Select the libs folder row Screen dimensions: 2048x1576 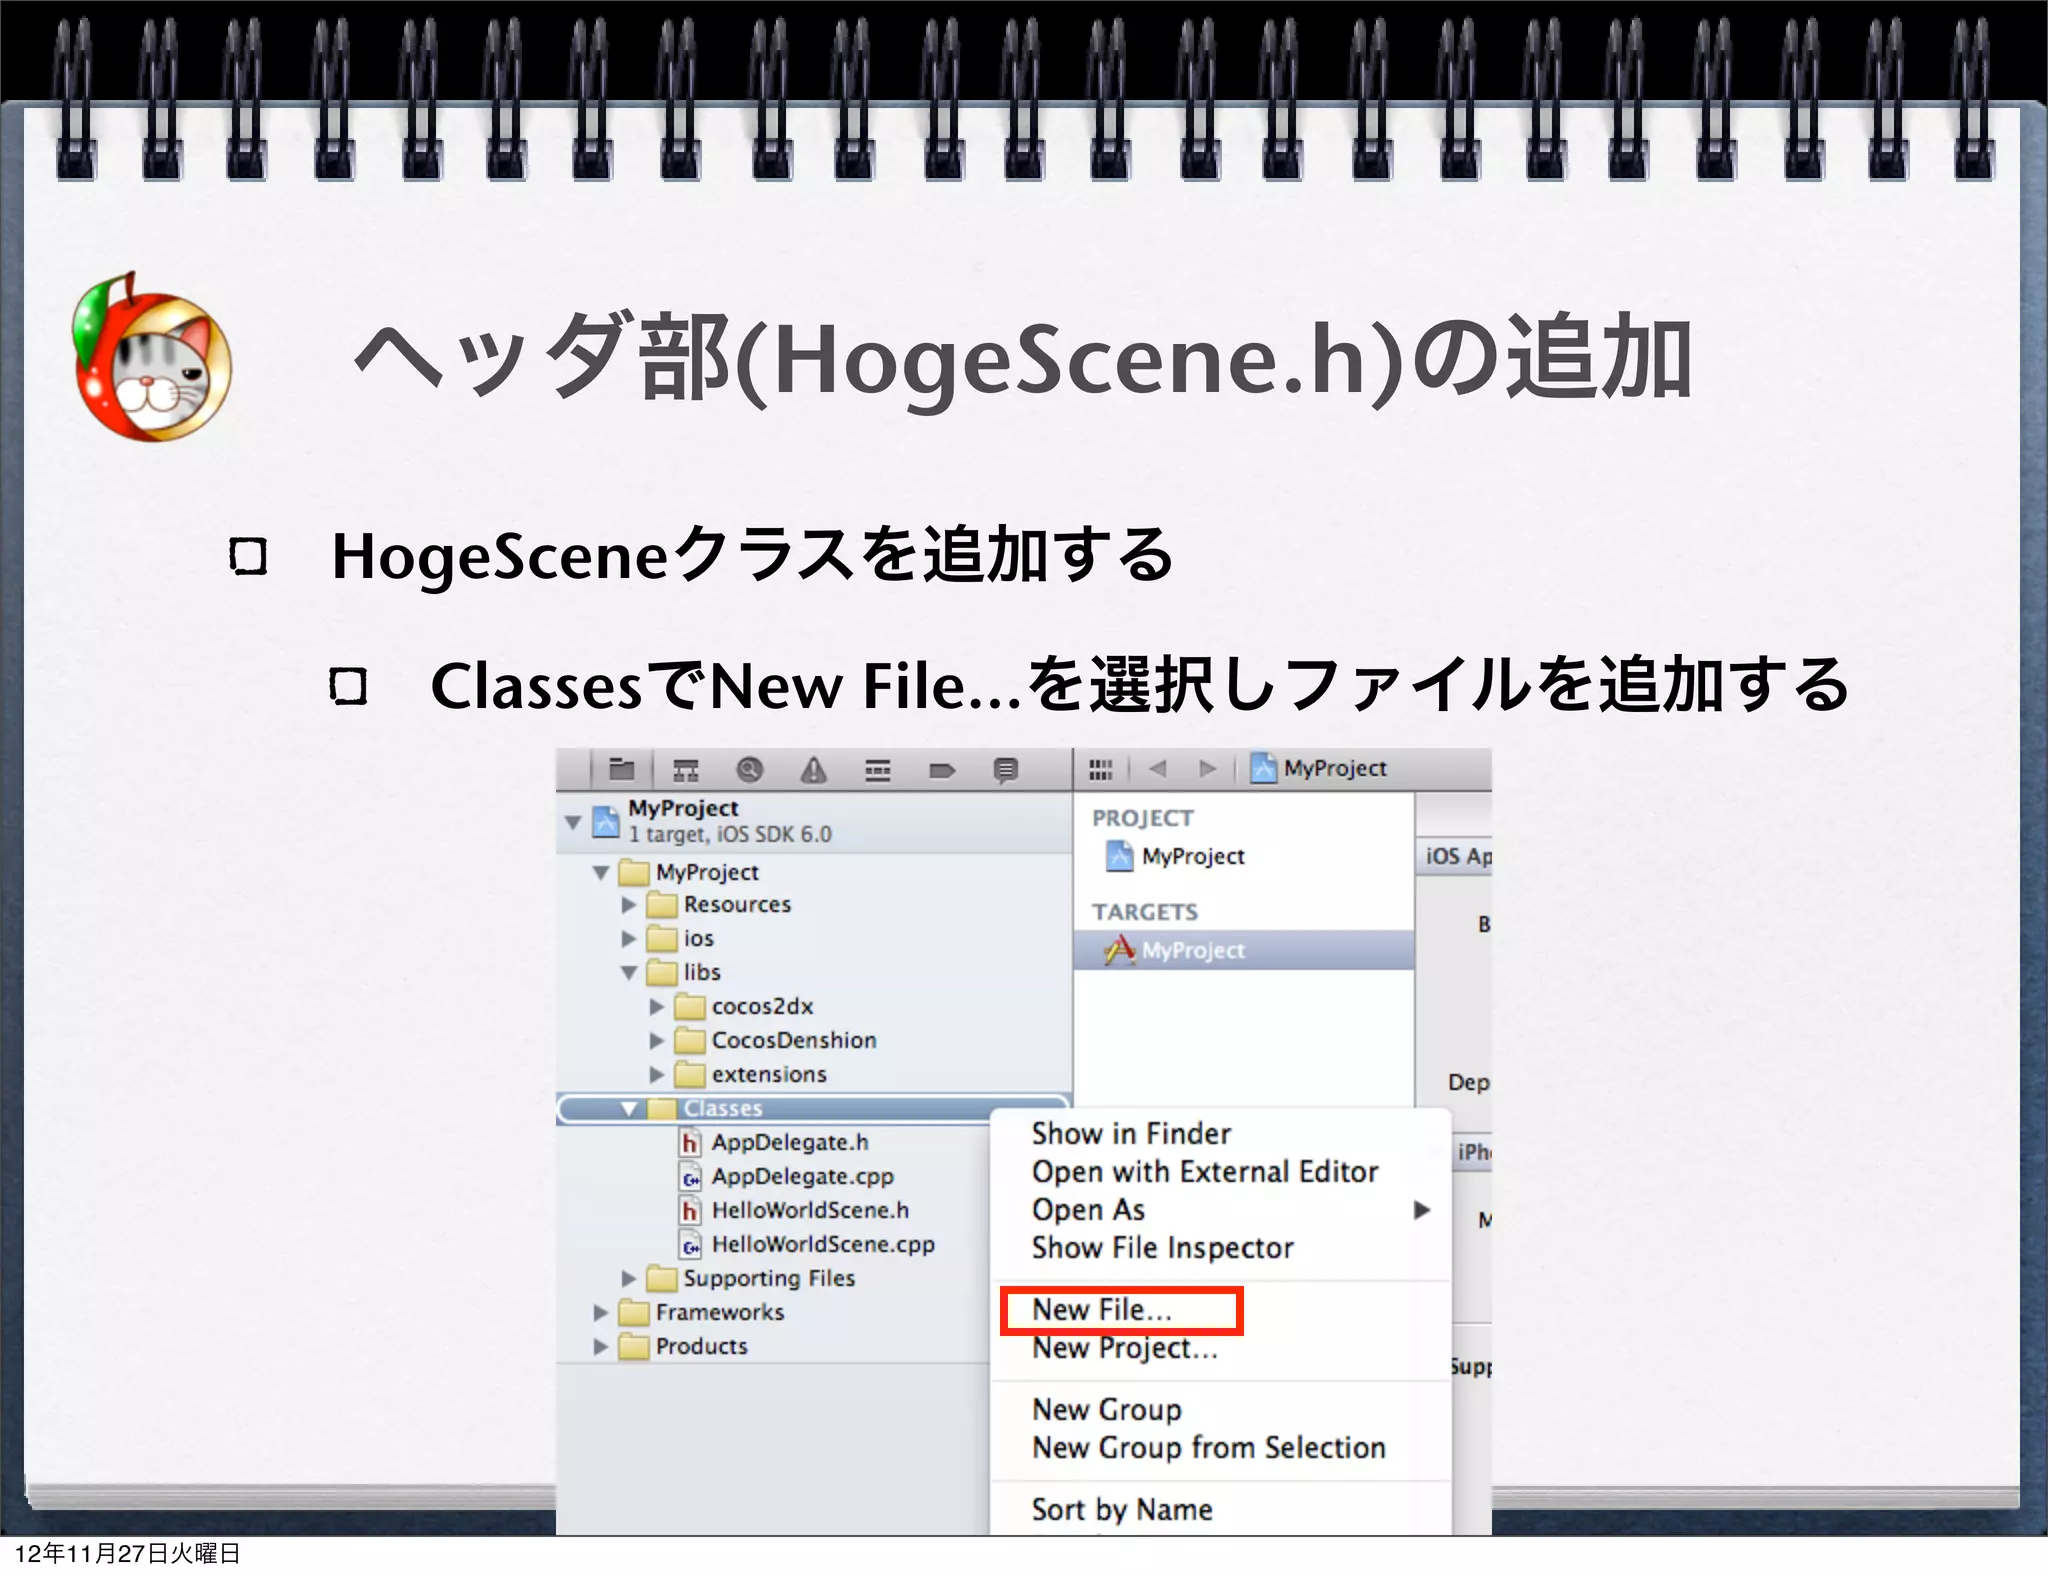tap(813, 972)
